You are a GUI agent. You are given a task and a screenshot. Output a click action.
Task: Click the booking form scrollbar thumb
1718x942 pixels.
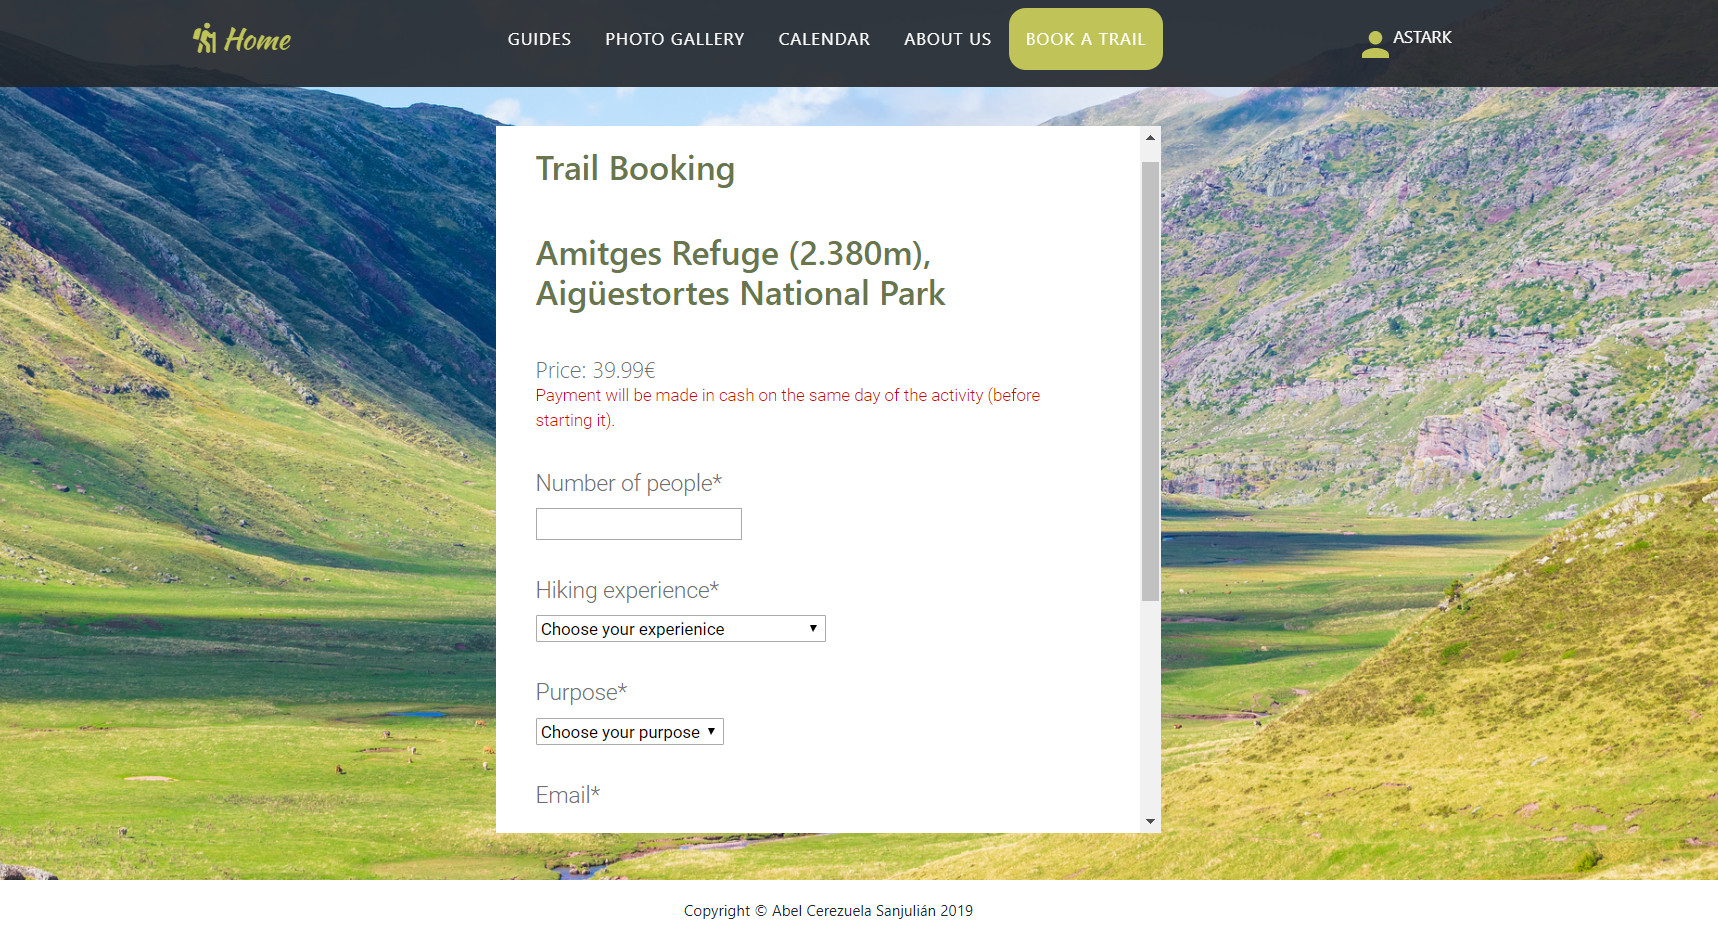pos(1150,381)
